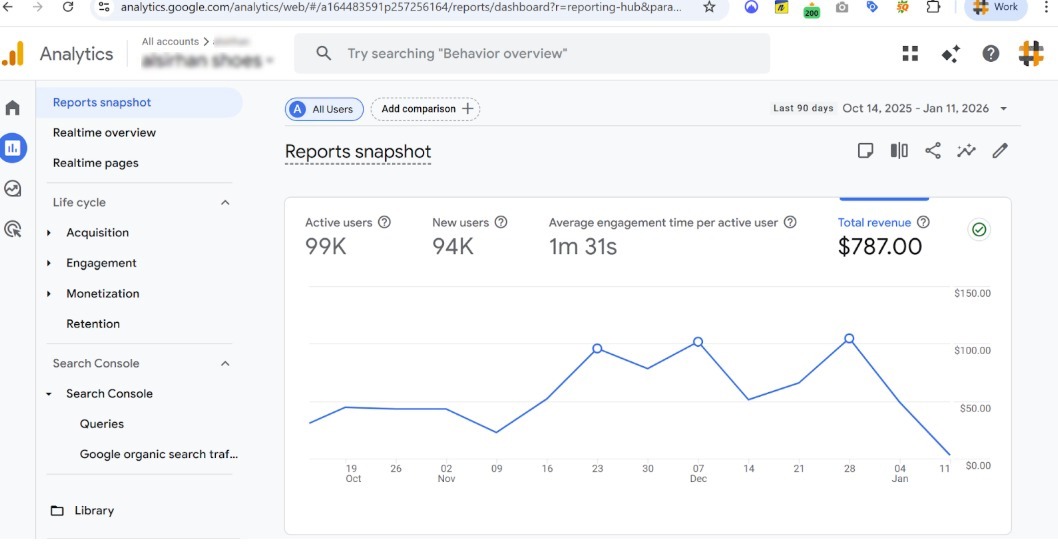The image size is (1058, 556).
Task: Open the browser extensions puzzle icon
Action: pyautogui.click(x=933, y=7)
